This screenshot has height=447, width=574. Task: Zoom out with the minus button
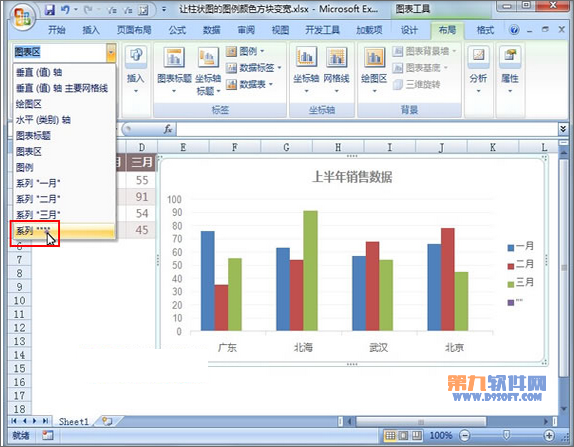465,436
